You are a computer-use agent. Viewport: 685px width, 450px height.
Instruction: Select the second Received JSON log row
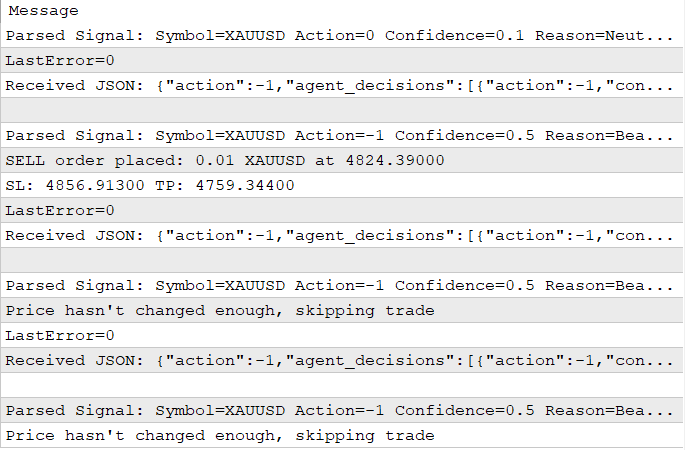point(339,235)
